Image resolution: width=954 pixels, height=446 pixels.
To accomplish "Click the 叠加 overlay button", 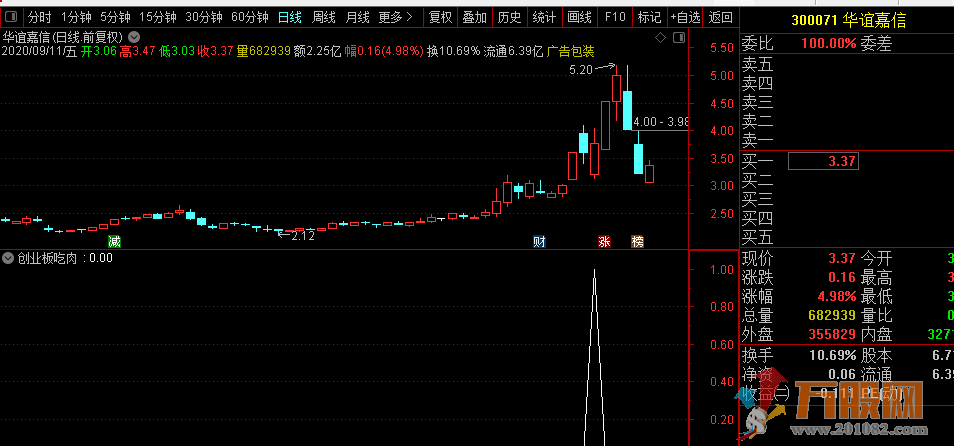I will tap(475, 17).
